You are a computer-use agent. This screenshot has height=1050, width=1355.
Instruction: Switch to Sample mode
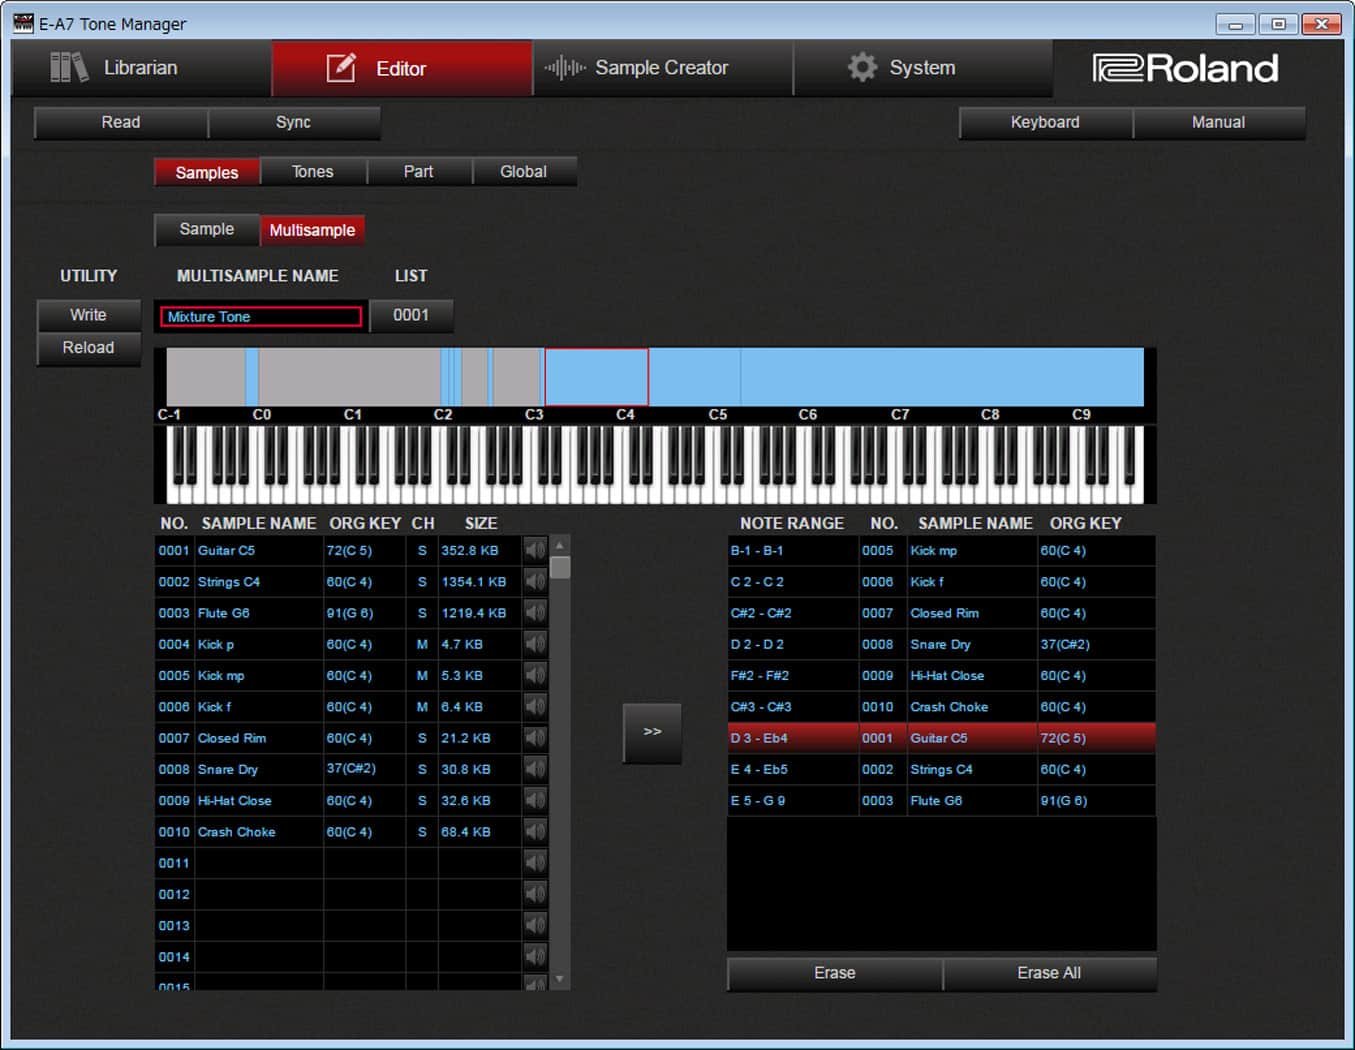[206, 229]
